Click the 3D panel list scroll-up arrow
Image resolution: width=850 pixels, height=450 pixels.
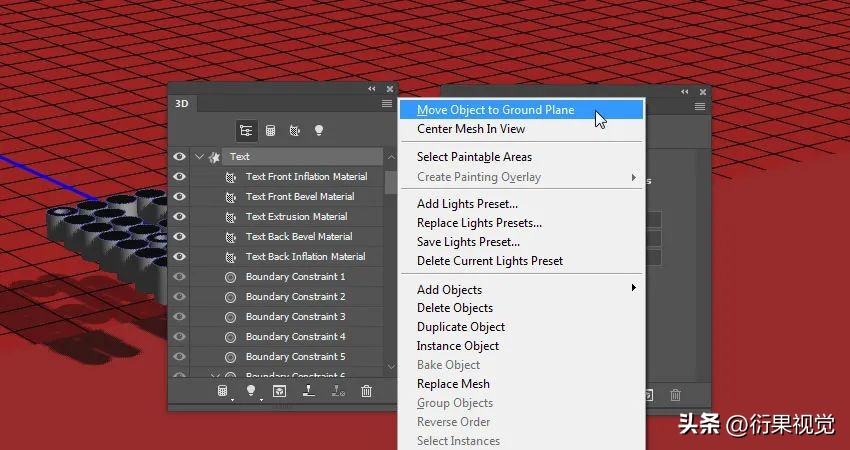coord(391,157)
